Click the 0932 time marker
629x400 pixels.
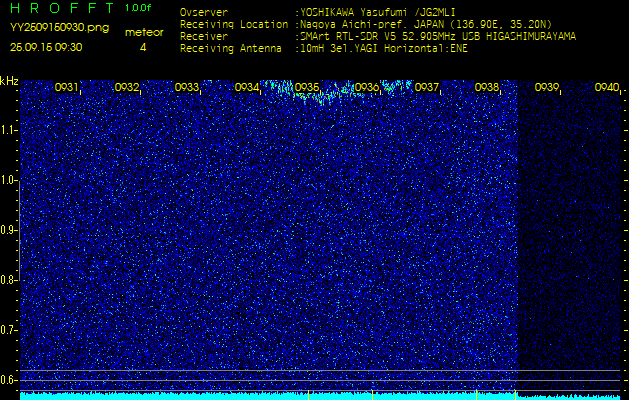[126, 87]
